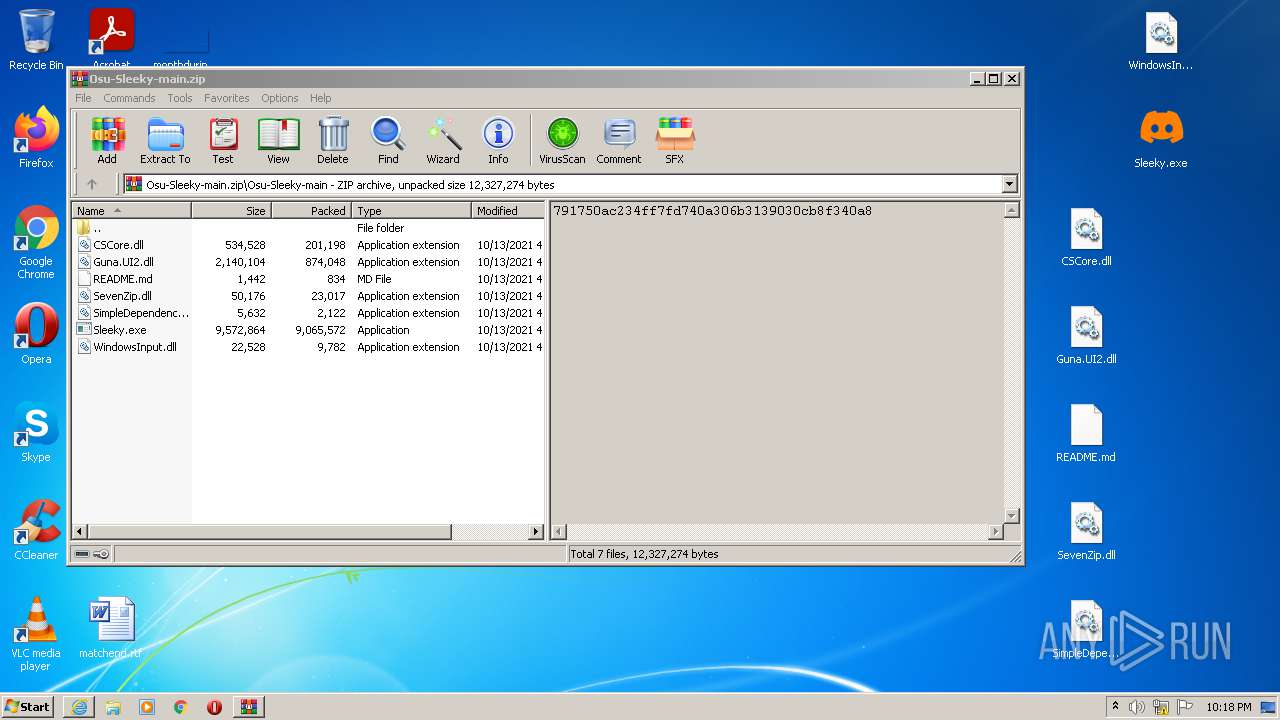Open matchend.rtf document on desktop

[111, 628]
